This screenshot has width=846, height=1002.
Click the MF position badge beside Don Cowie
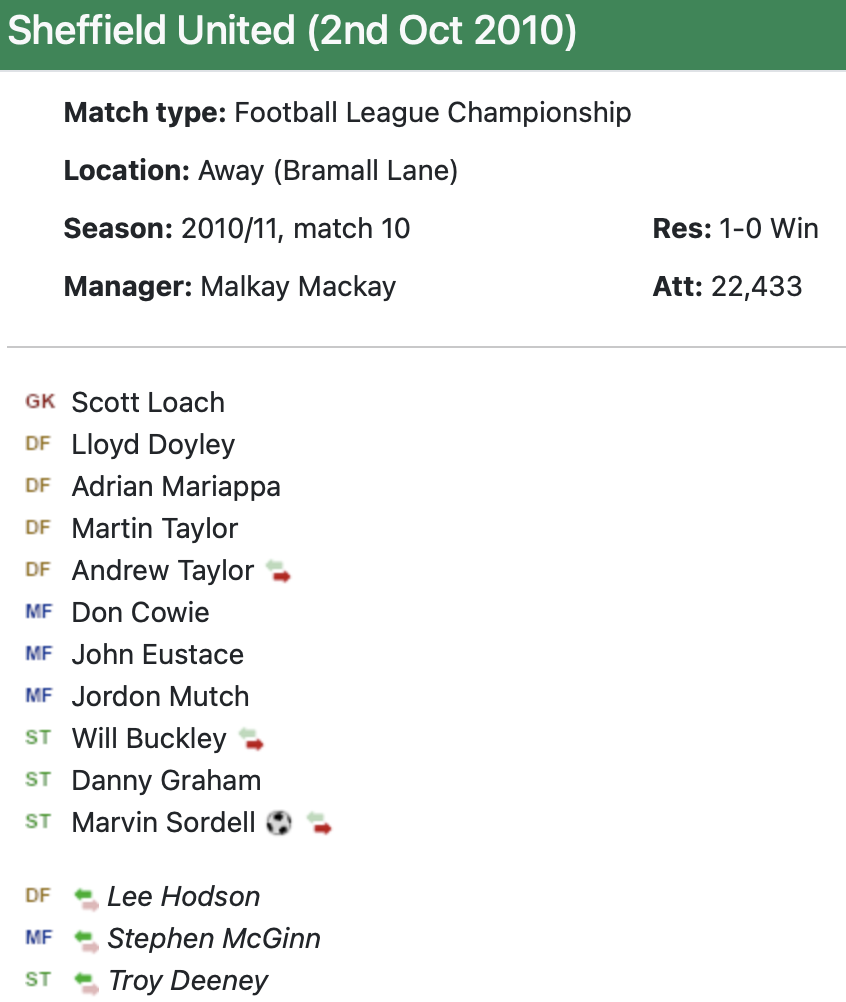pos(38,612)
